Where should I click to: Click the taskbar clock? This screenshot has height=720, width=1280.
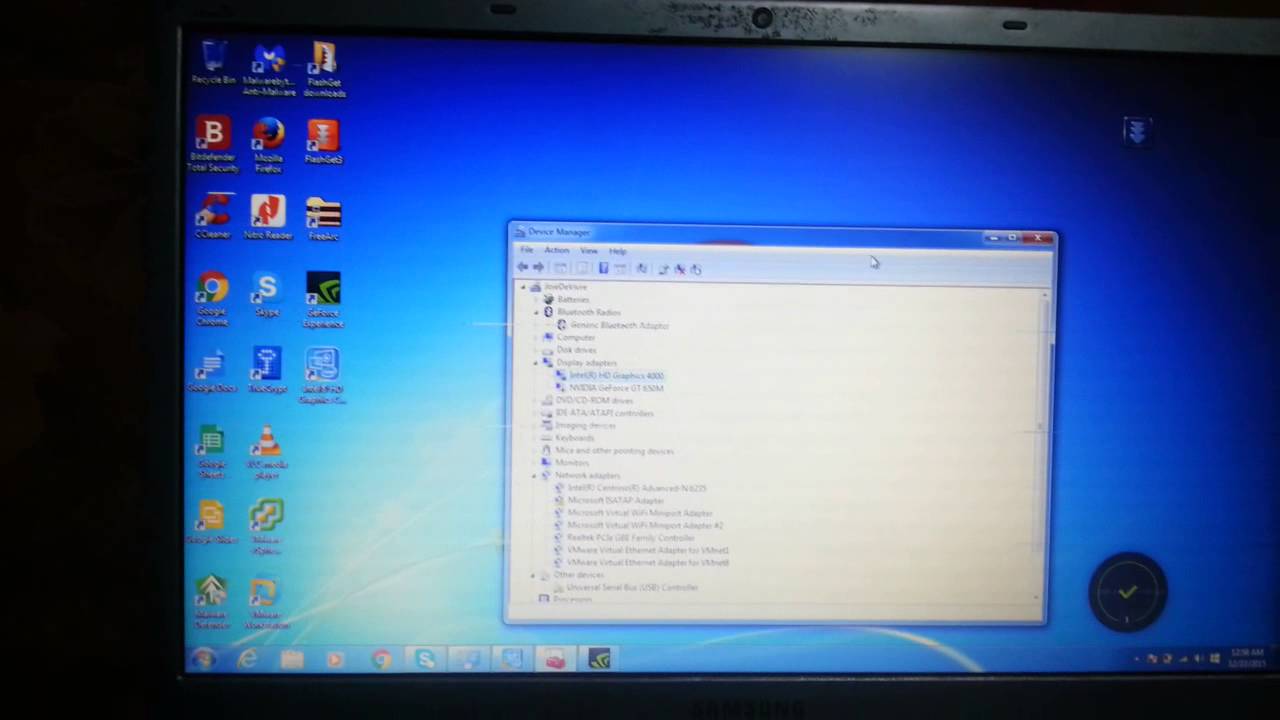1249,658
